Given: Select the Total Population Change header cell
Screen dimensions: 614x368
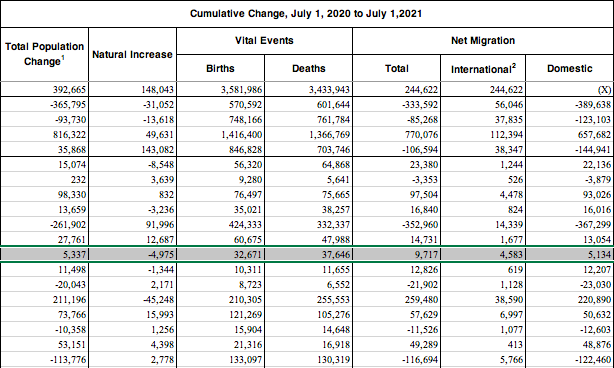Looking at the screenshot, I should coord(44,54).
